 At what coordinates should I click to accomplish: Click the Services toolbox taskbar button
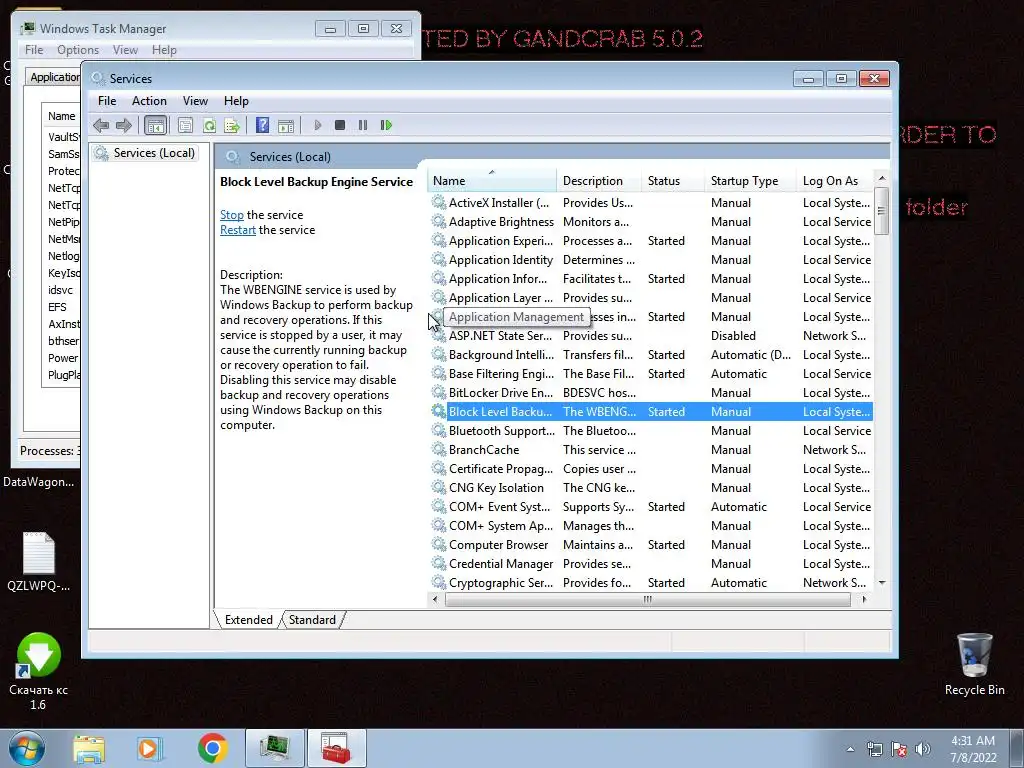coord(336,748)
